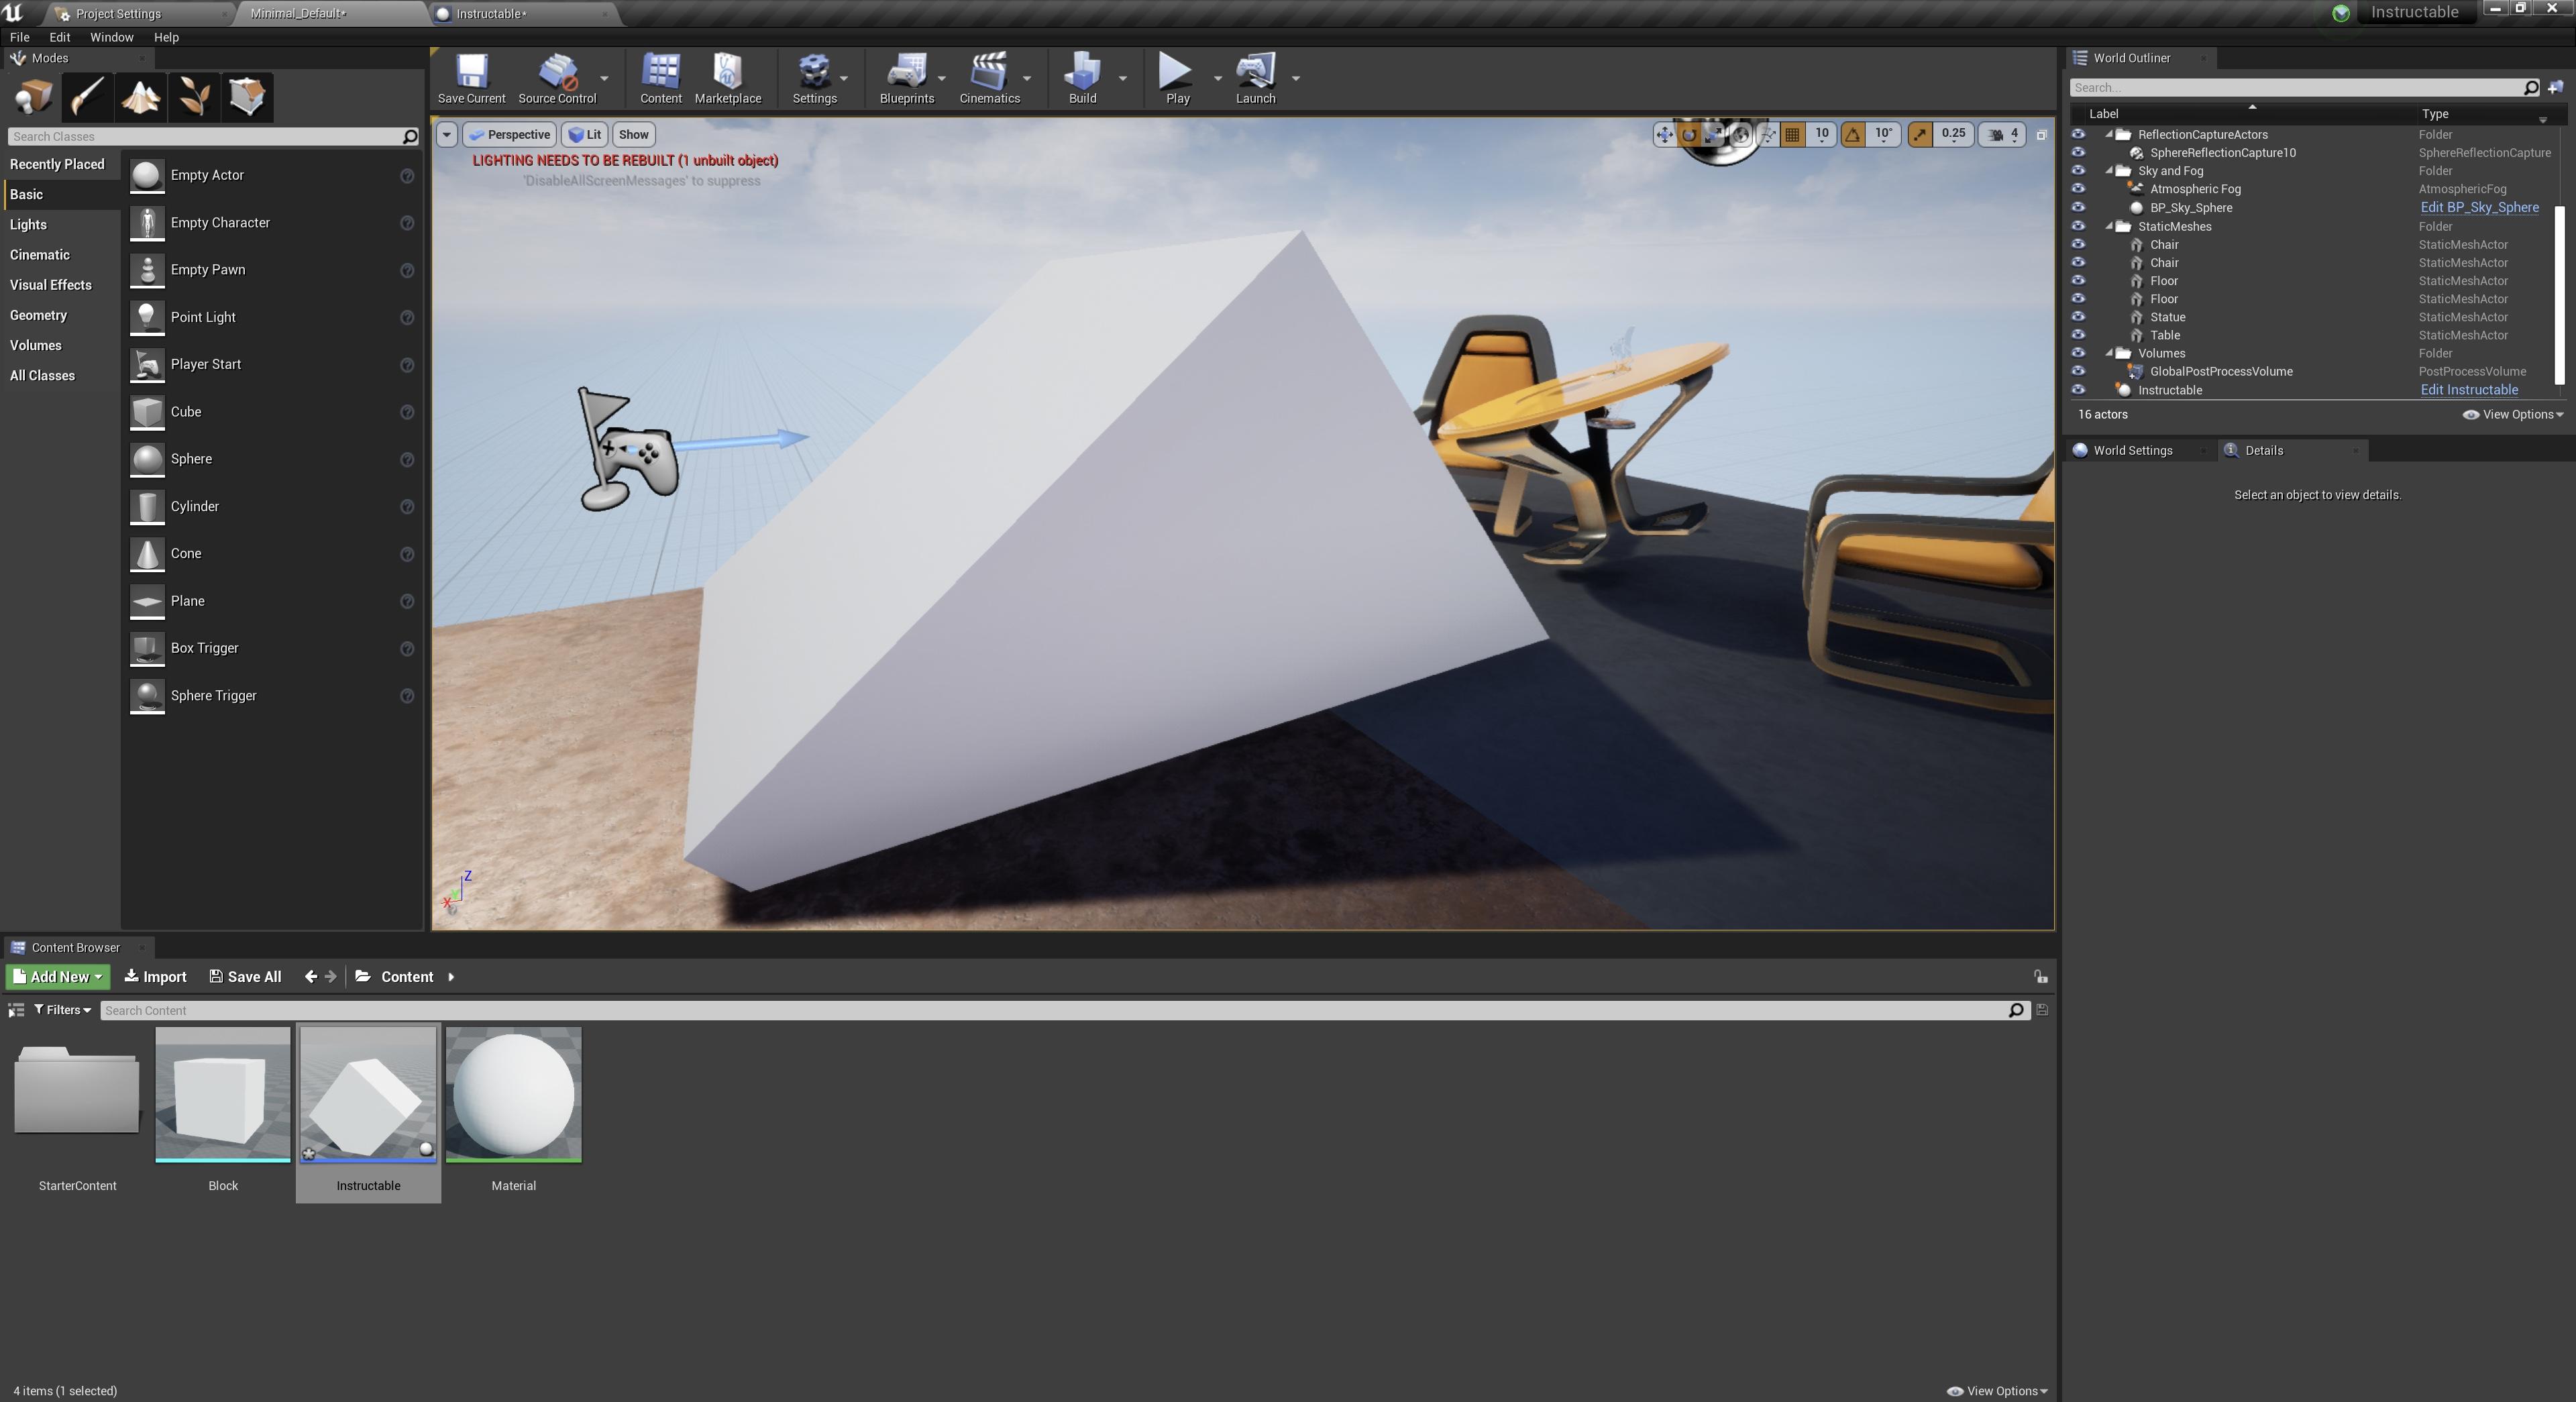Open camera speed dropdown

point(2003,134)
